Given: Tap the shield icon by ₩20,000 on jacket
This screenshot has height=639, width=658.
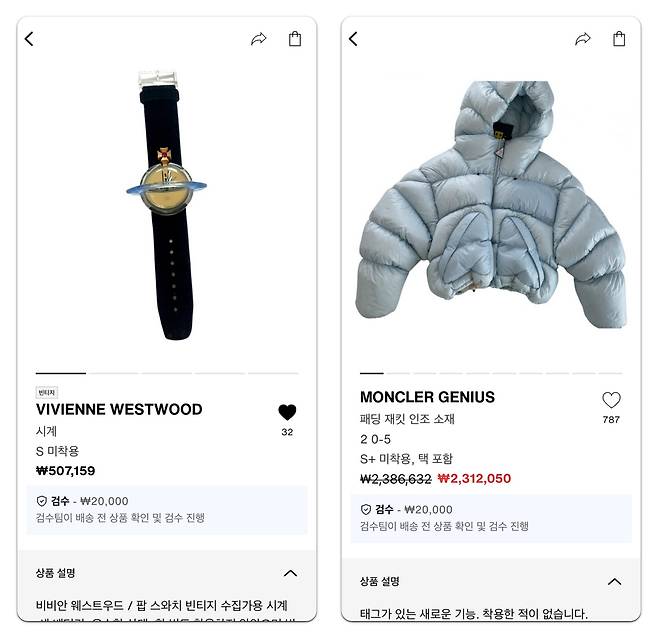Looking at the screenshot, I should pos(366,509).
